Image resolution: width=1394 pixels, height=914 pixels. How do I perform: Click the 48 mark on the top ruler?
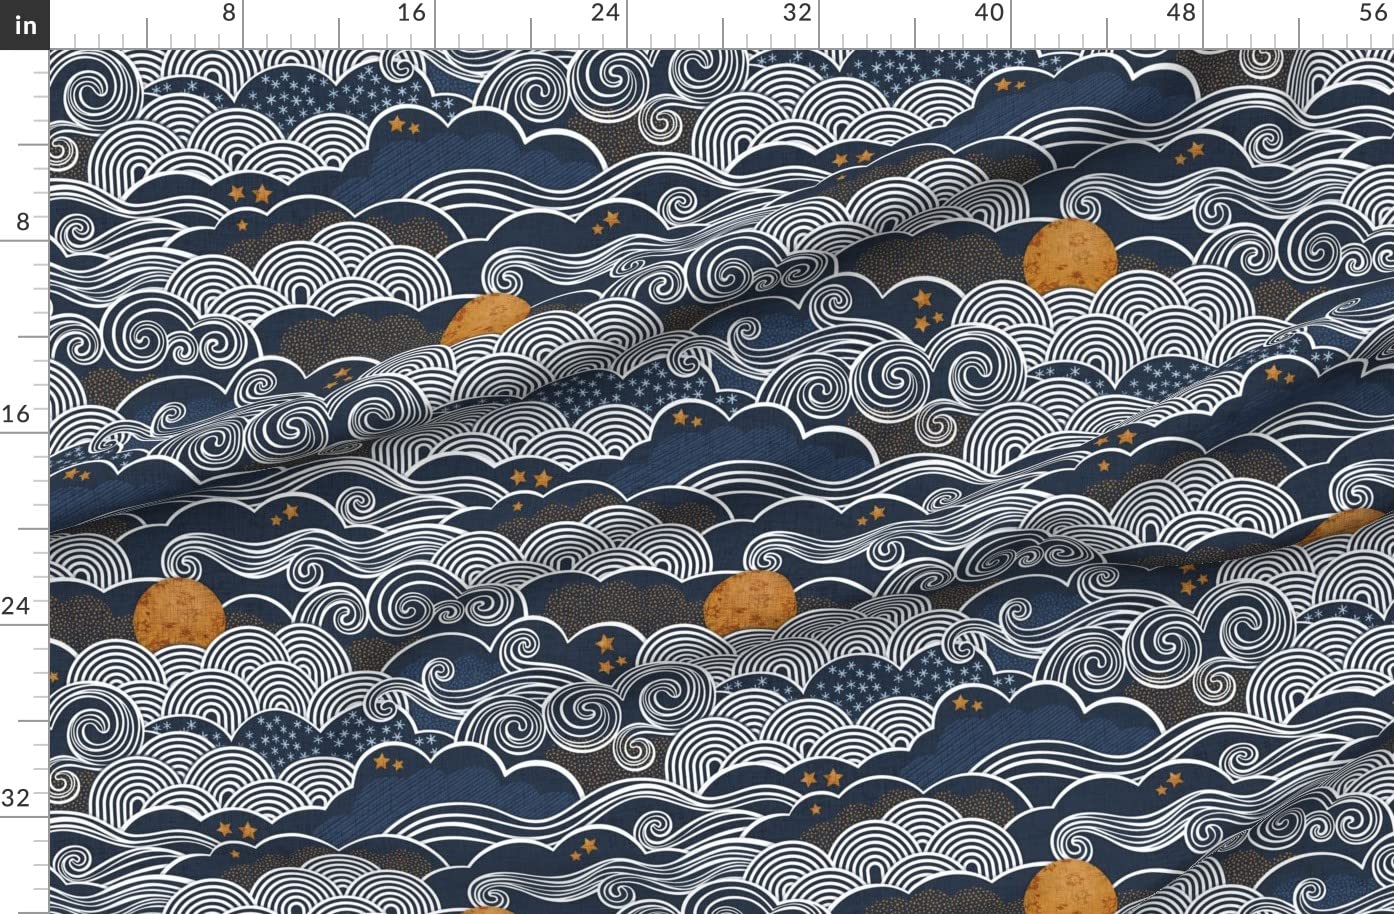[x=1181, y=13]
